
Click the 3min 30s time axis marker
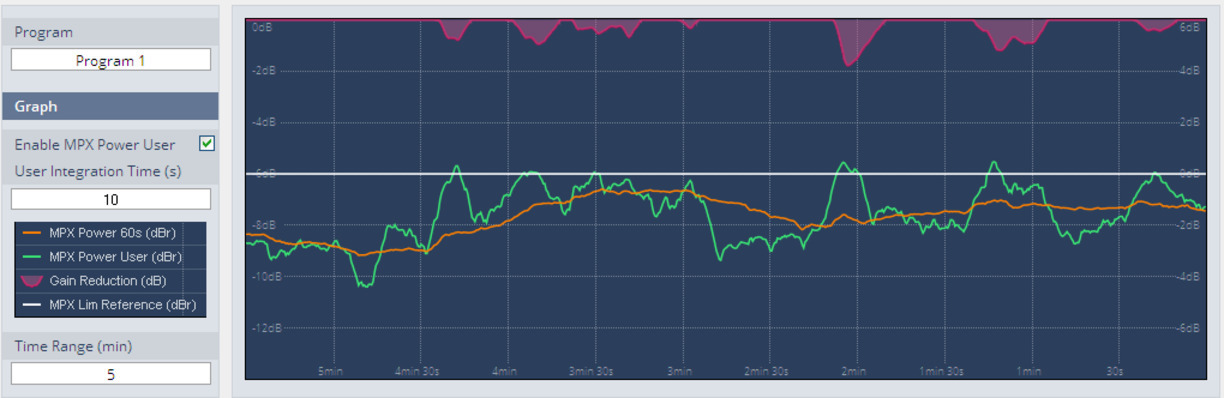tap(592, 370)
